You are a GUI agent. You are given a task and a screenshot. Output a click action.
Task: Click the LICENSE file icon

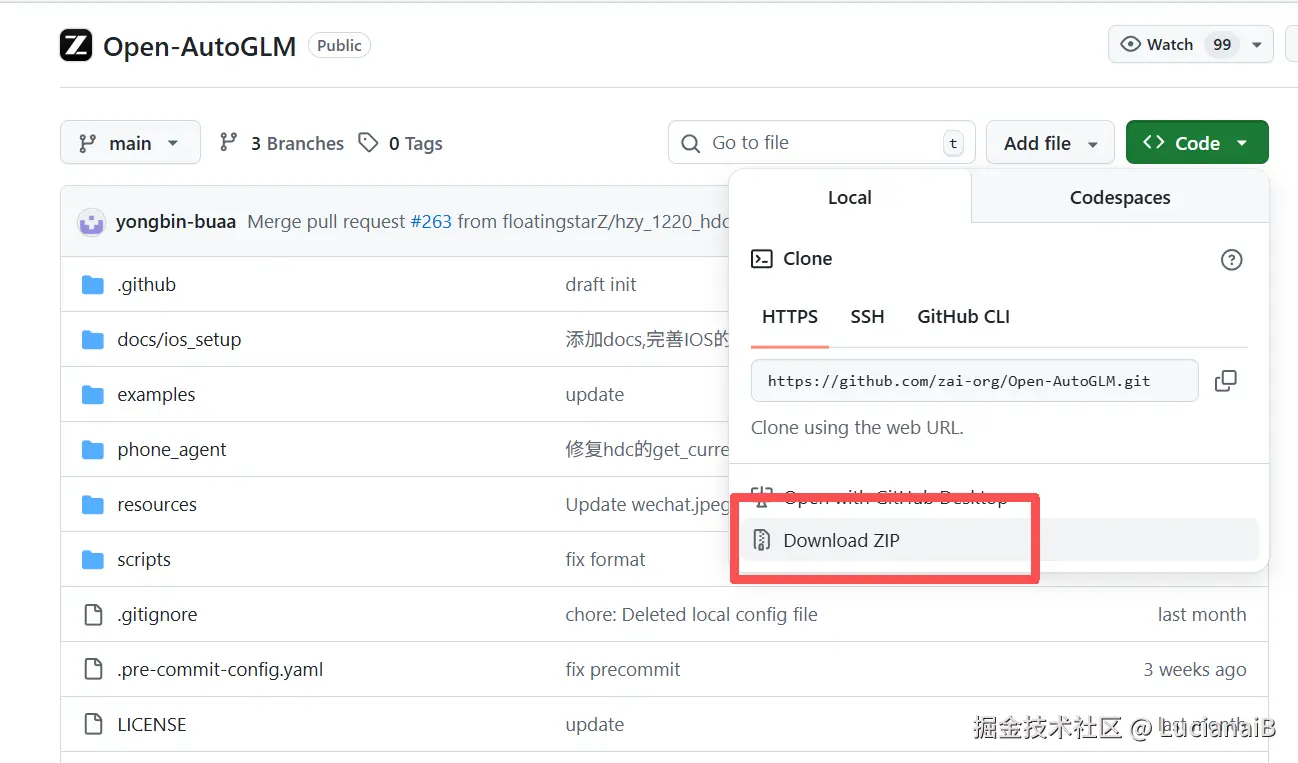pyautogui.click(x=93, y=725)
